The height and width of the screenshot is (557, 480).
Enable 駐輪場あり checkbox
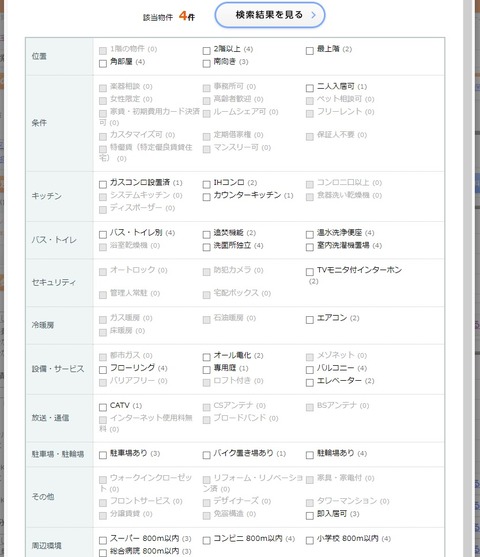(x=309, y=455)
